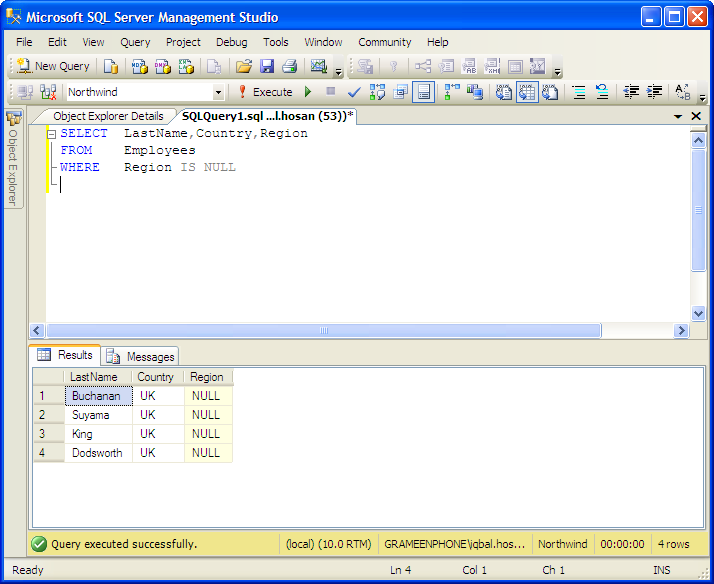
Task: Click the Set Primary Key icon
Action: pos(394,66)
